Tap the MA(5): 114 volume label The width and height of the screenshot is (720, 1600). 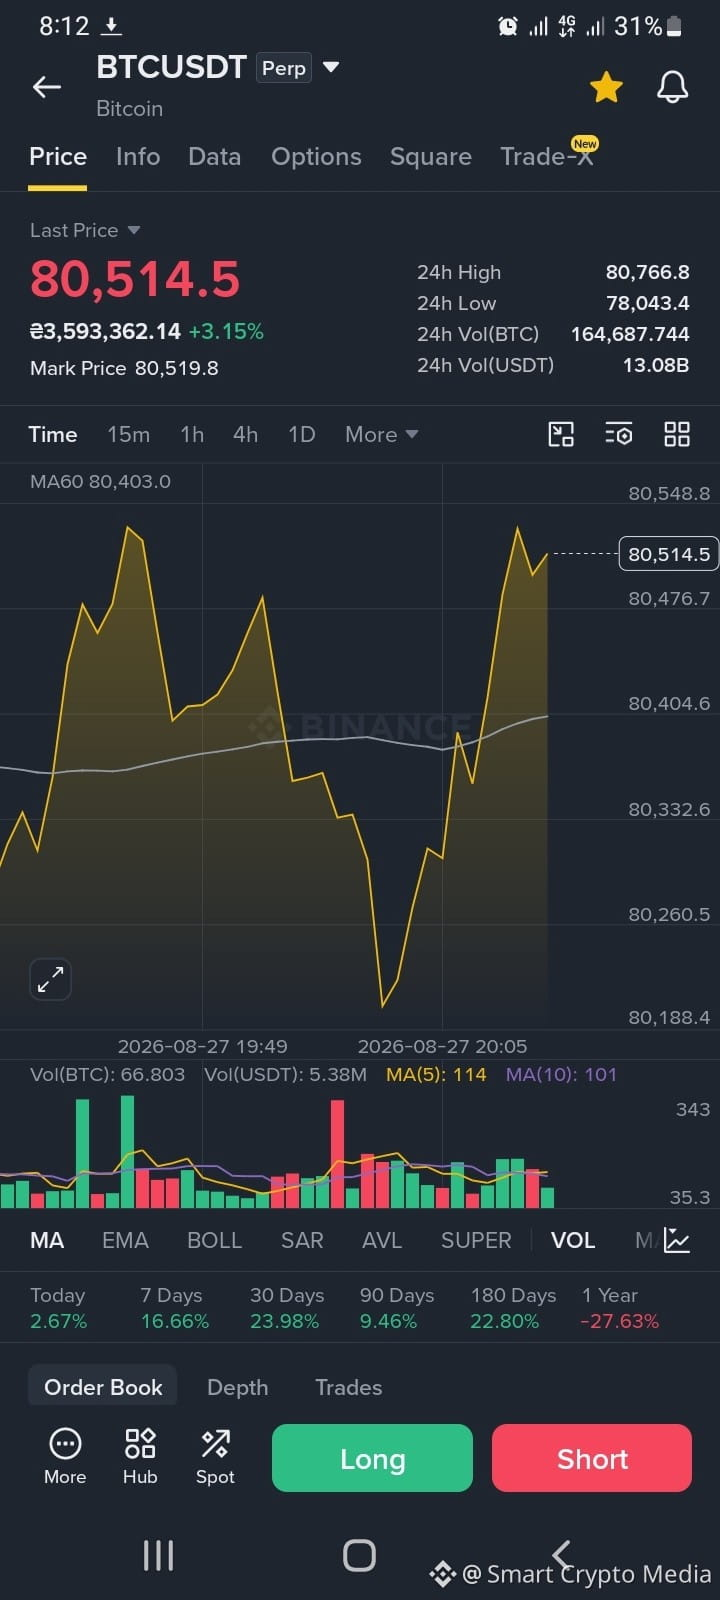coord(436,1074)
